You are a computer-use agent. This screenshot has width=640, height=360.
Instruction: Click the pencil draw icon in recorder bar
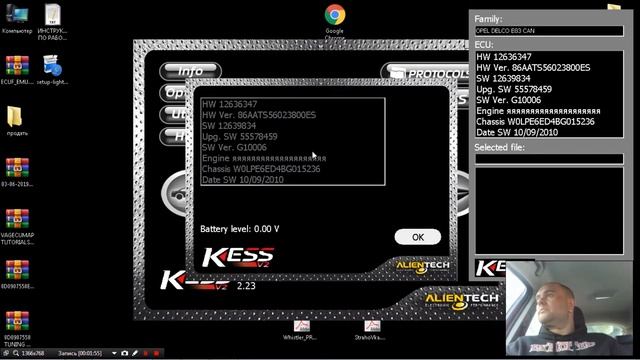(x=135, y=353)
